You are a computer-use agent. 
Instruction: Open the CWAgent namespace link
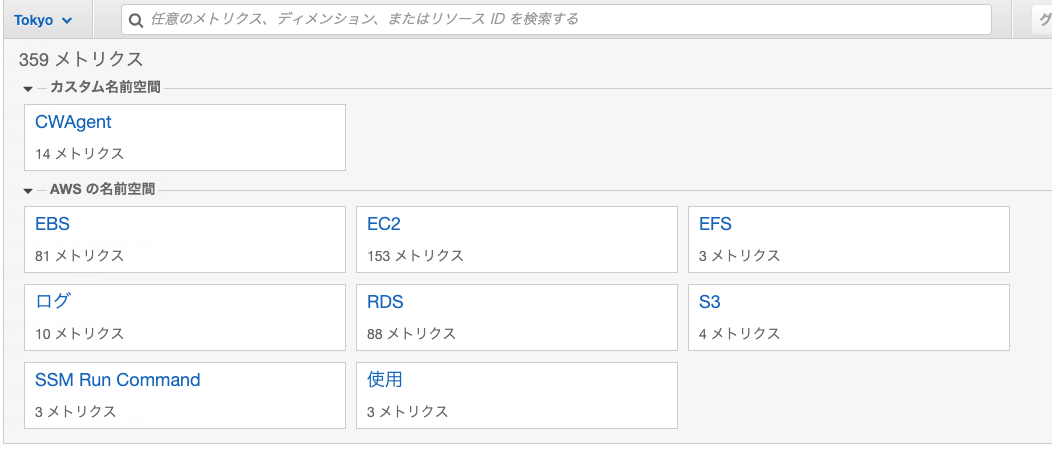pyautogui.click(x=73, y=122)
